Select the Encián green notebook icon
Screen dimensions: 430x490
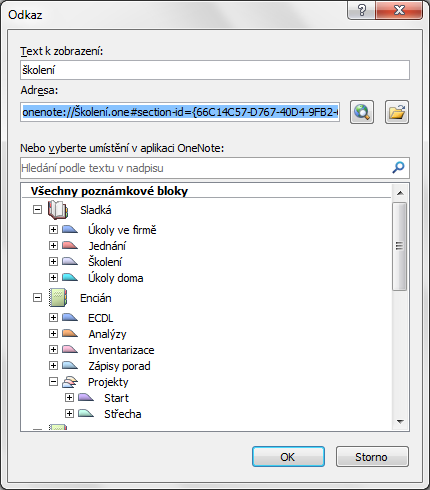click(58, 298)
